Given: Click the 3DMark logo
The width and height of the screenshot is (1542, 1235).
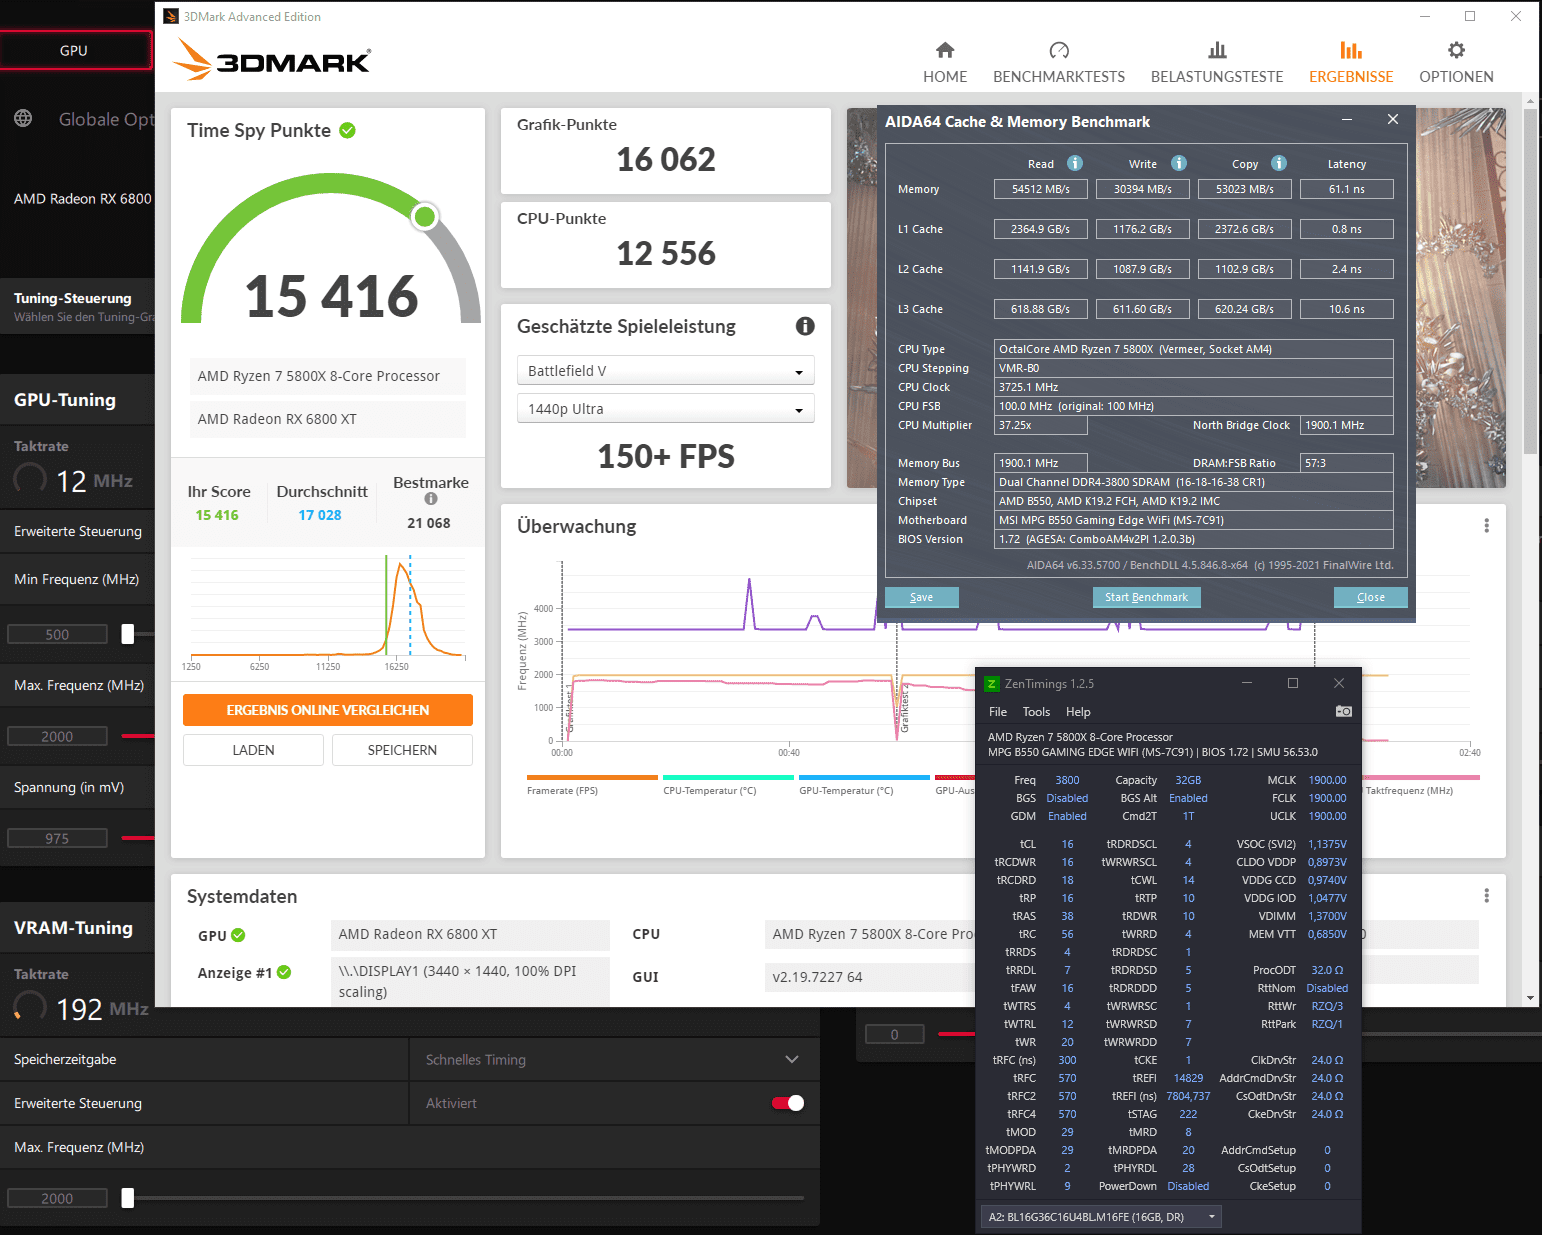Looking at the screenshot, I should [x=271, y=60].
